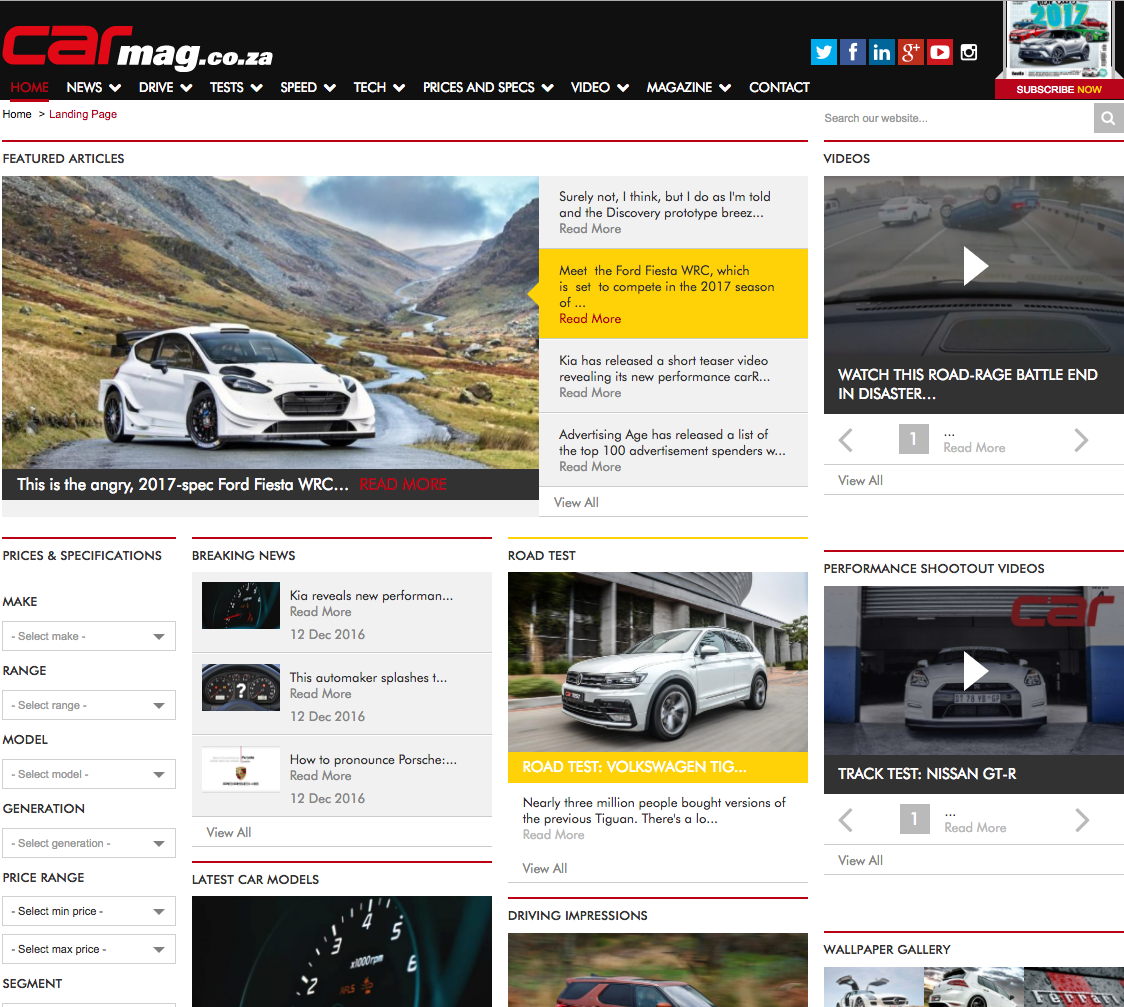Click the carmag.co.za logo
The width and height of the screenshot is (1124, 1007).
click(x=138, y=48)
